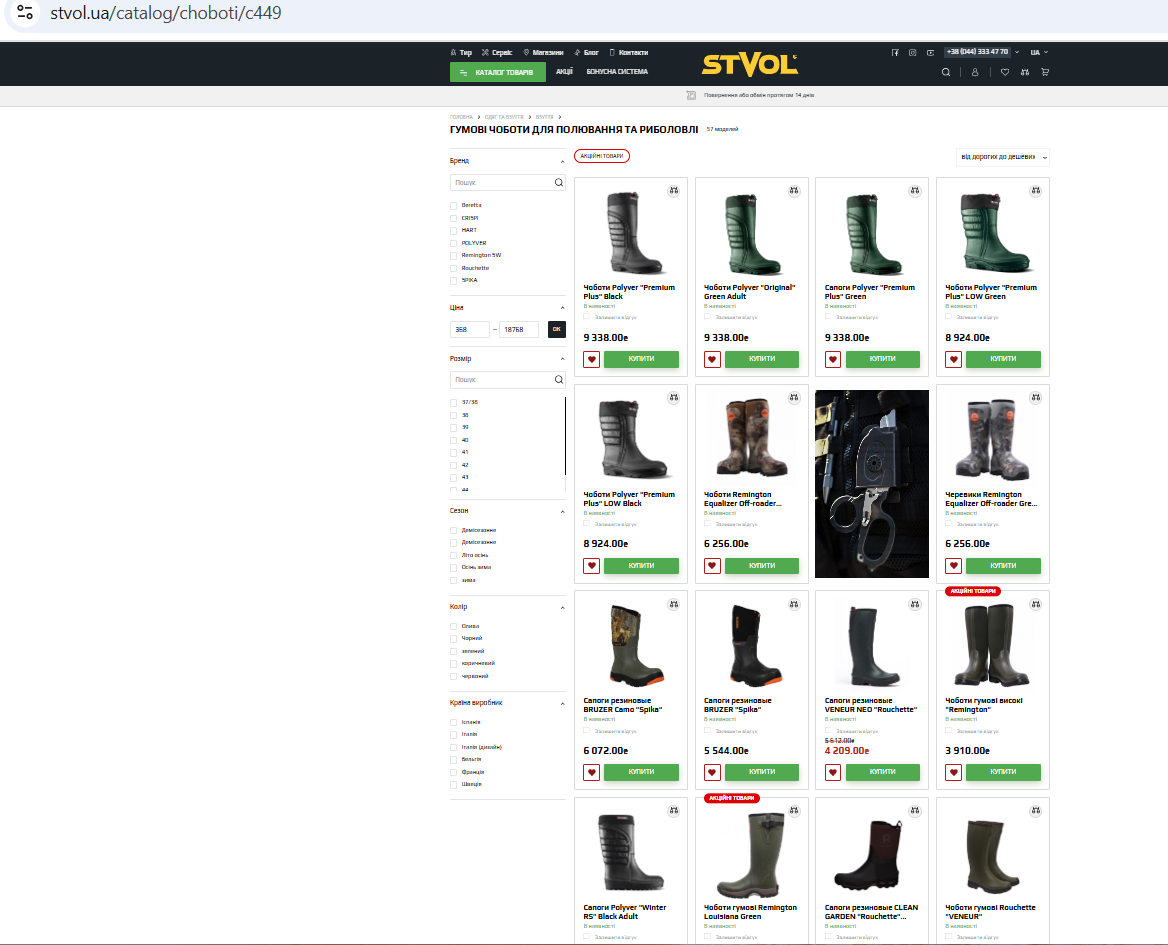Open the Магазини menu item
The image size is (1168, 945).
543,53
